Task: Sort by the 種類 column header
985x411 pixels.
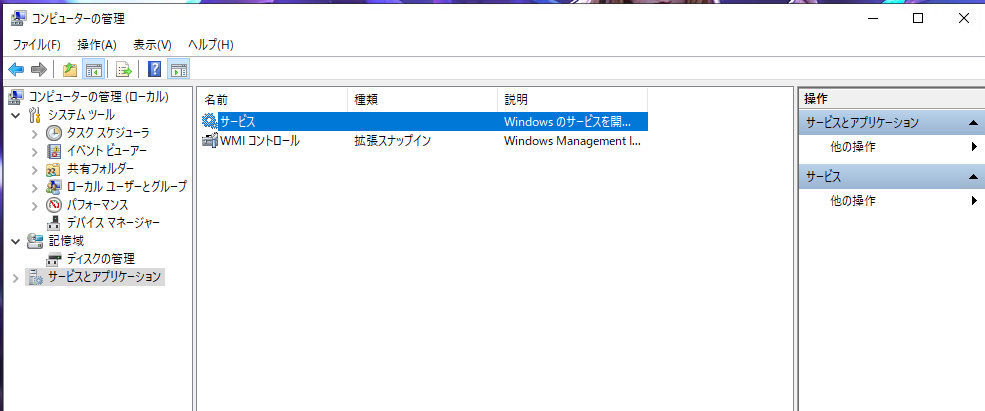Action: pyautogui.click(x=423, y=99)
